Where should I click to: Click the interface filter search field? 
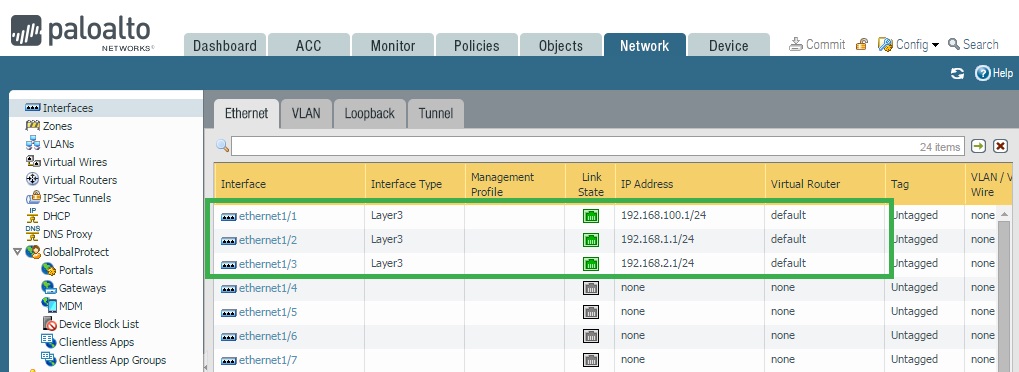coord(597,146)
